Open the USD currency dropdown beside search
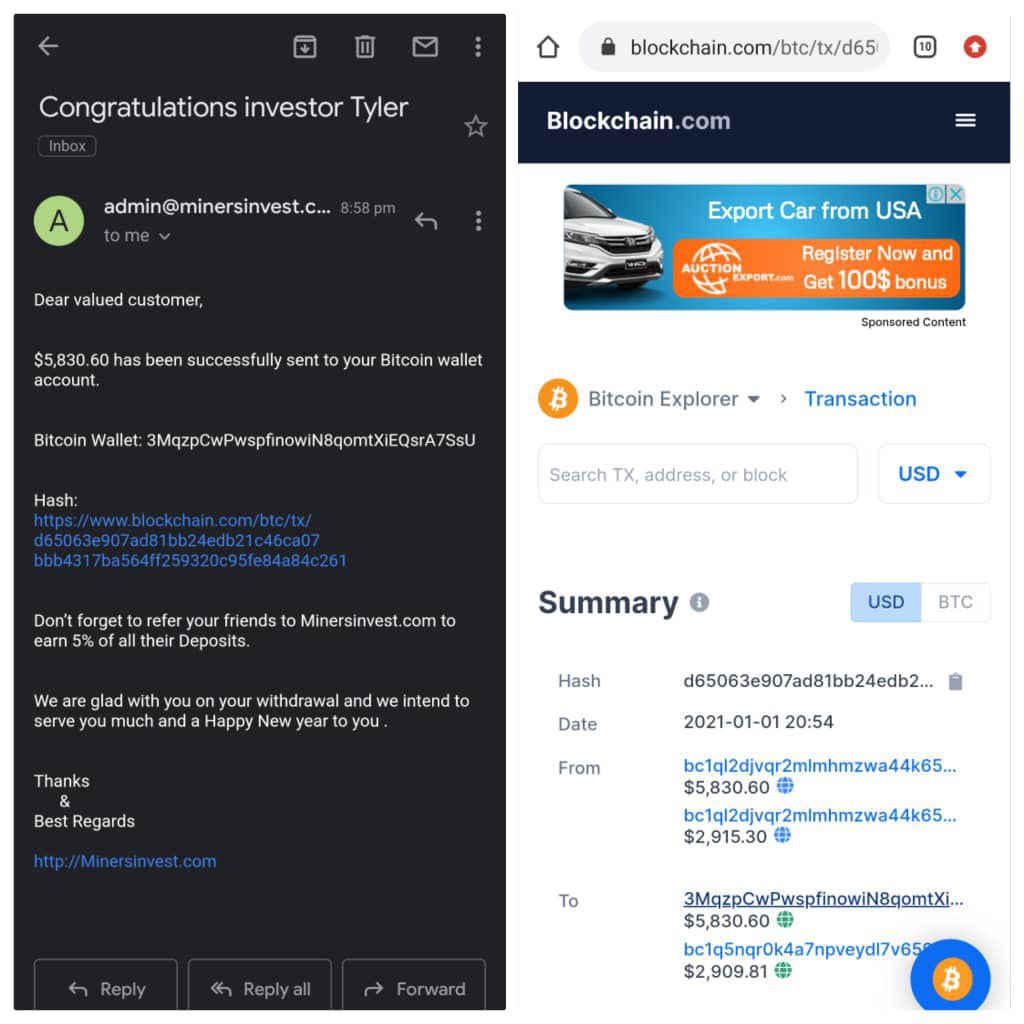 (933, 474)
